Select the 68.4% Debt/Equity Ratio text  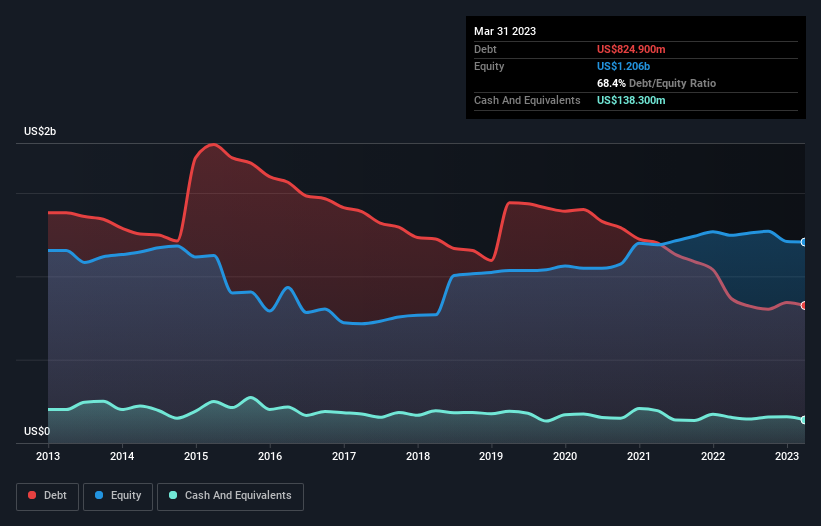point(656,83)
